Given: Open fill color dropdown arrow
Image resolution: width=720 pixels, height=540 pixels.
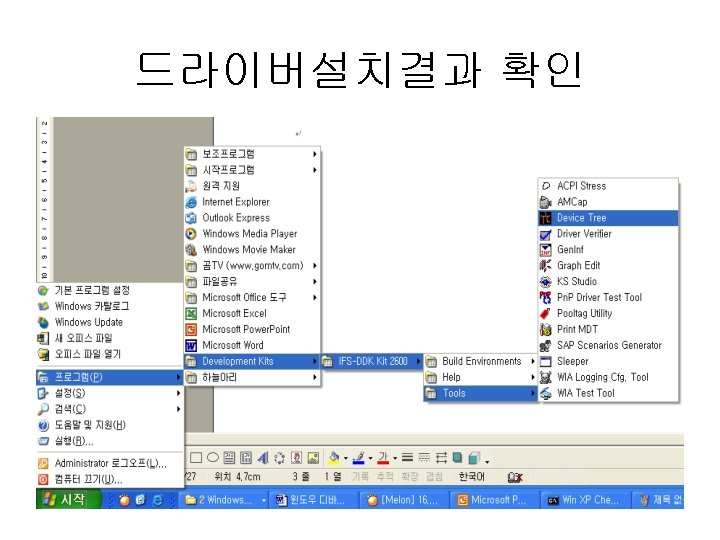Looking at the screenshot, I should click(346, 458).
